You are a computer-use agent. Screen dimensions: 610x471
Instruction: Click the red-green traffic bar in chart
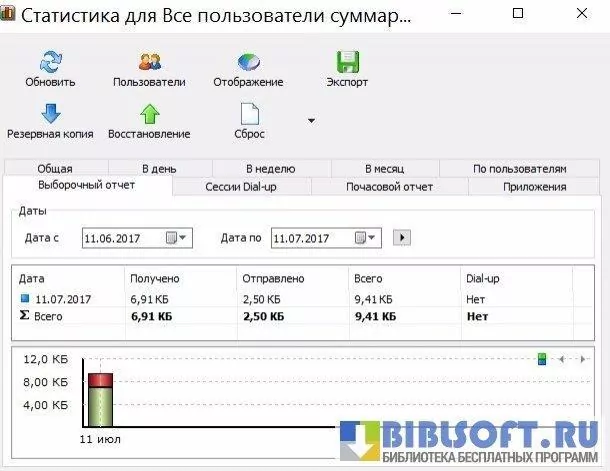(100, 400)
